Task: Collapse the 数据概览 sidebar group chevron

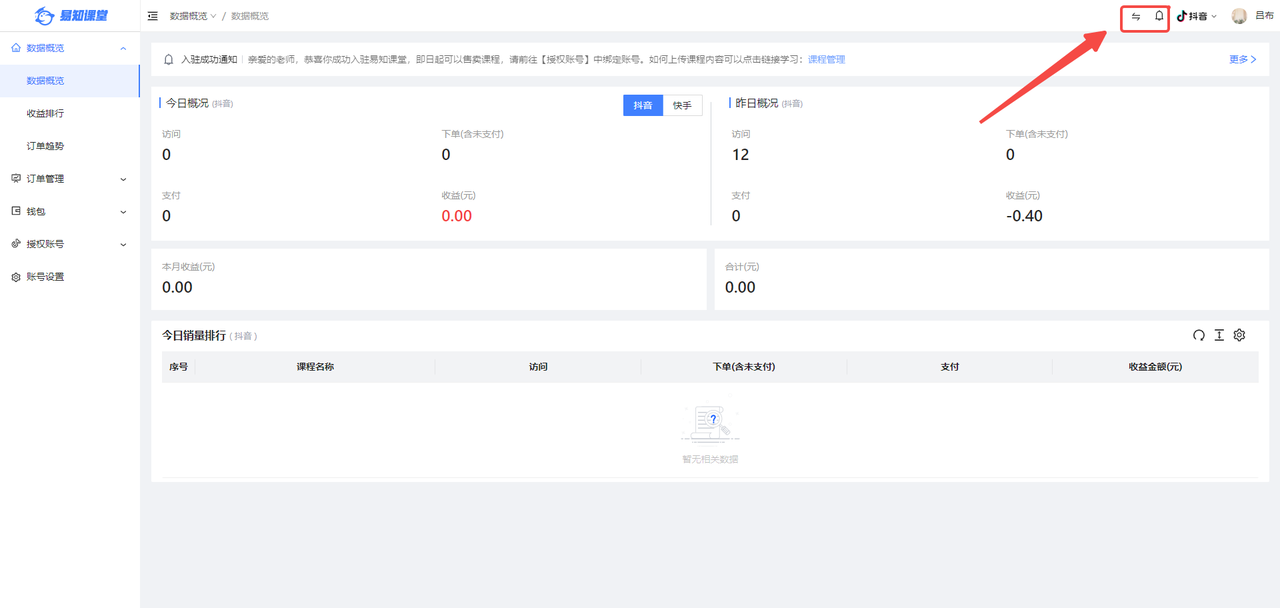Action: (123, 48)
